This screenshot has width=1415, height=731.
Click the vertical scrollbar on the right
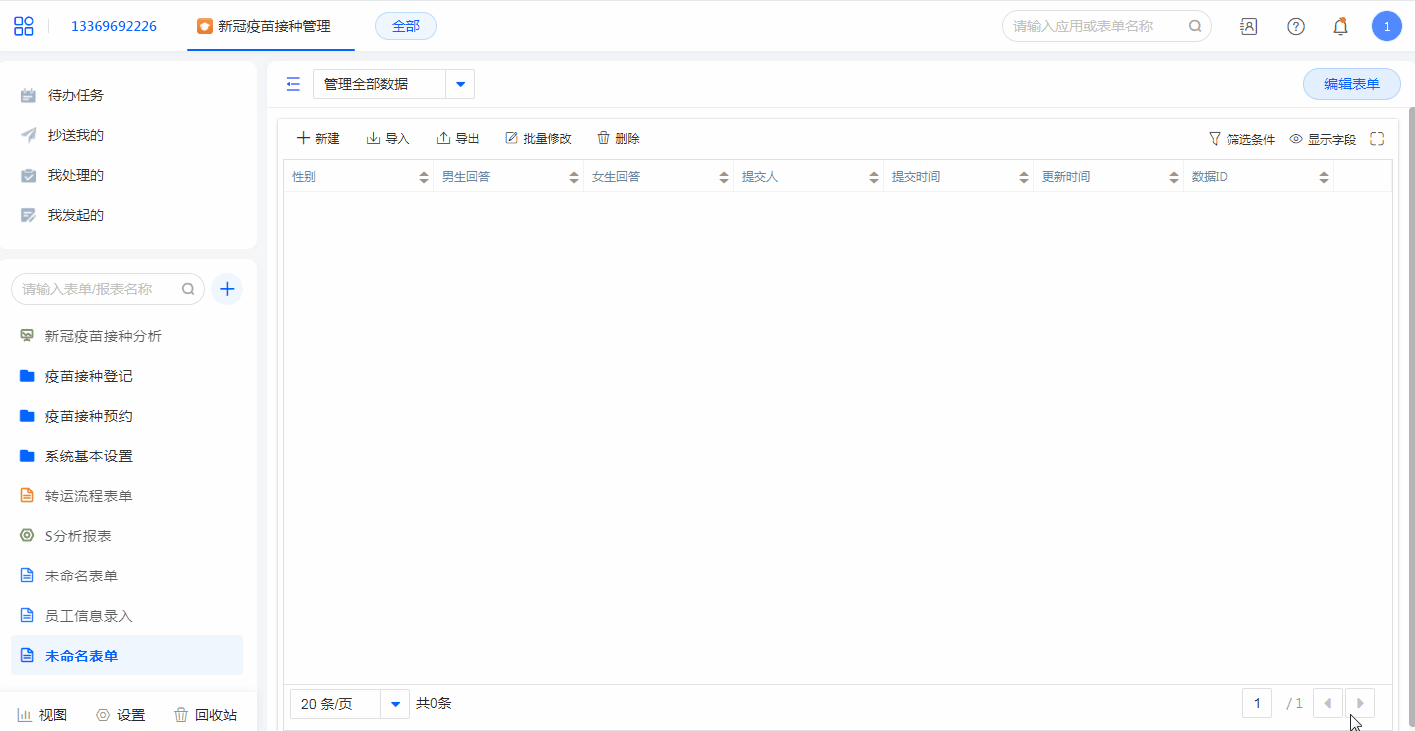pos(1410,400)
